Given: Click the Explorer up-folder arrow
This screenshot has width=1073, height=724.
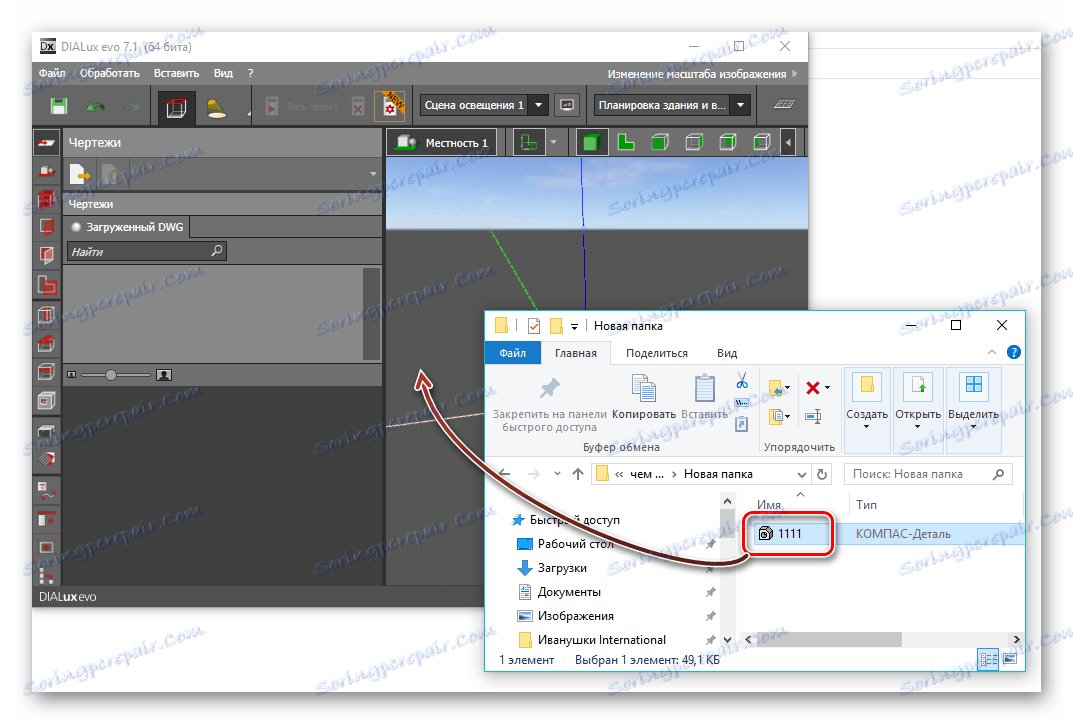Looking at the screenshot, I should tap(578, 474).
